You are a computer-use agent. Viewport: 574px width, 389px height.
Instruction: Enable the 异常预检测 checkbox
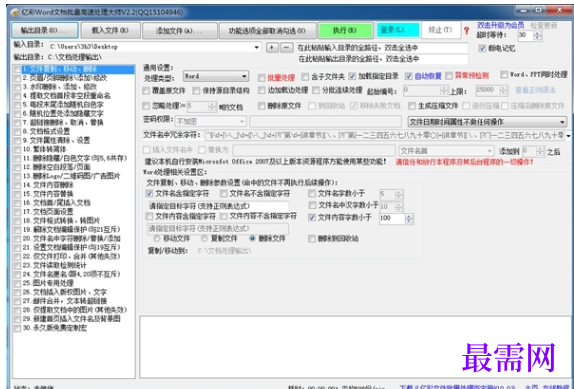[x=449, y=76]
